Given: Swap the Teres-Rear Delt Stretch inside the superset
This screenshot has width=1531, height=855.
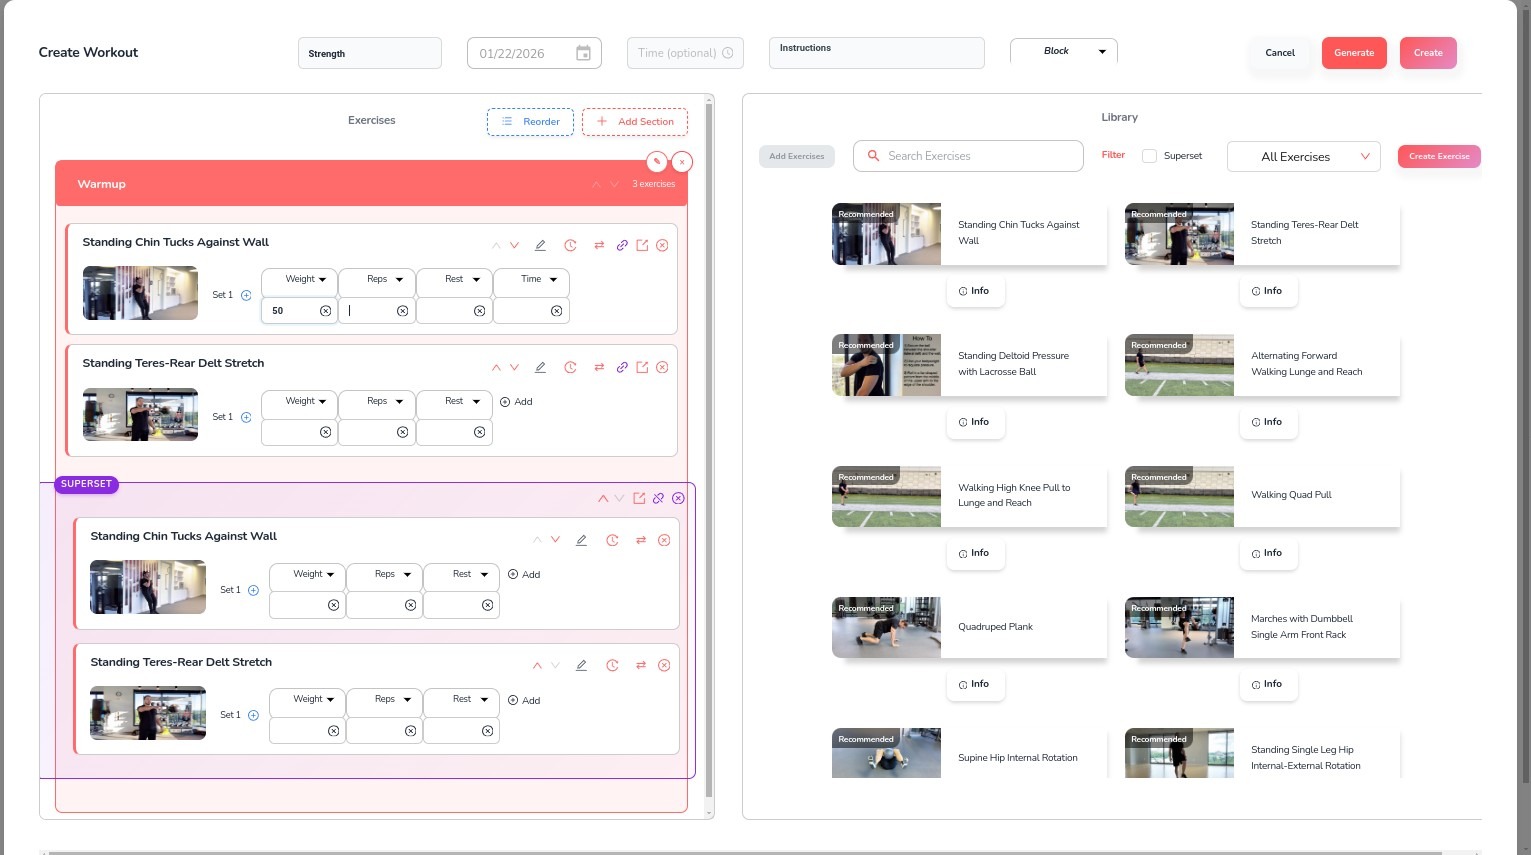Looking at the screenshot, I should click(641, 665).
